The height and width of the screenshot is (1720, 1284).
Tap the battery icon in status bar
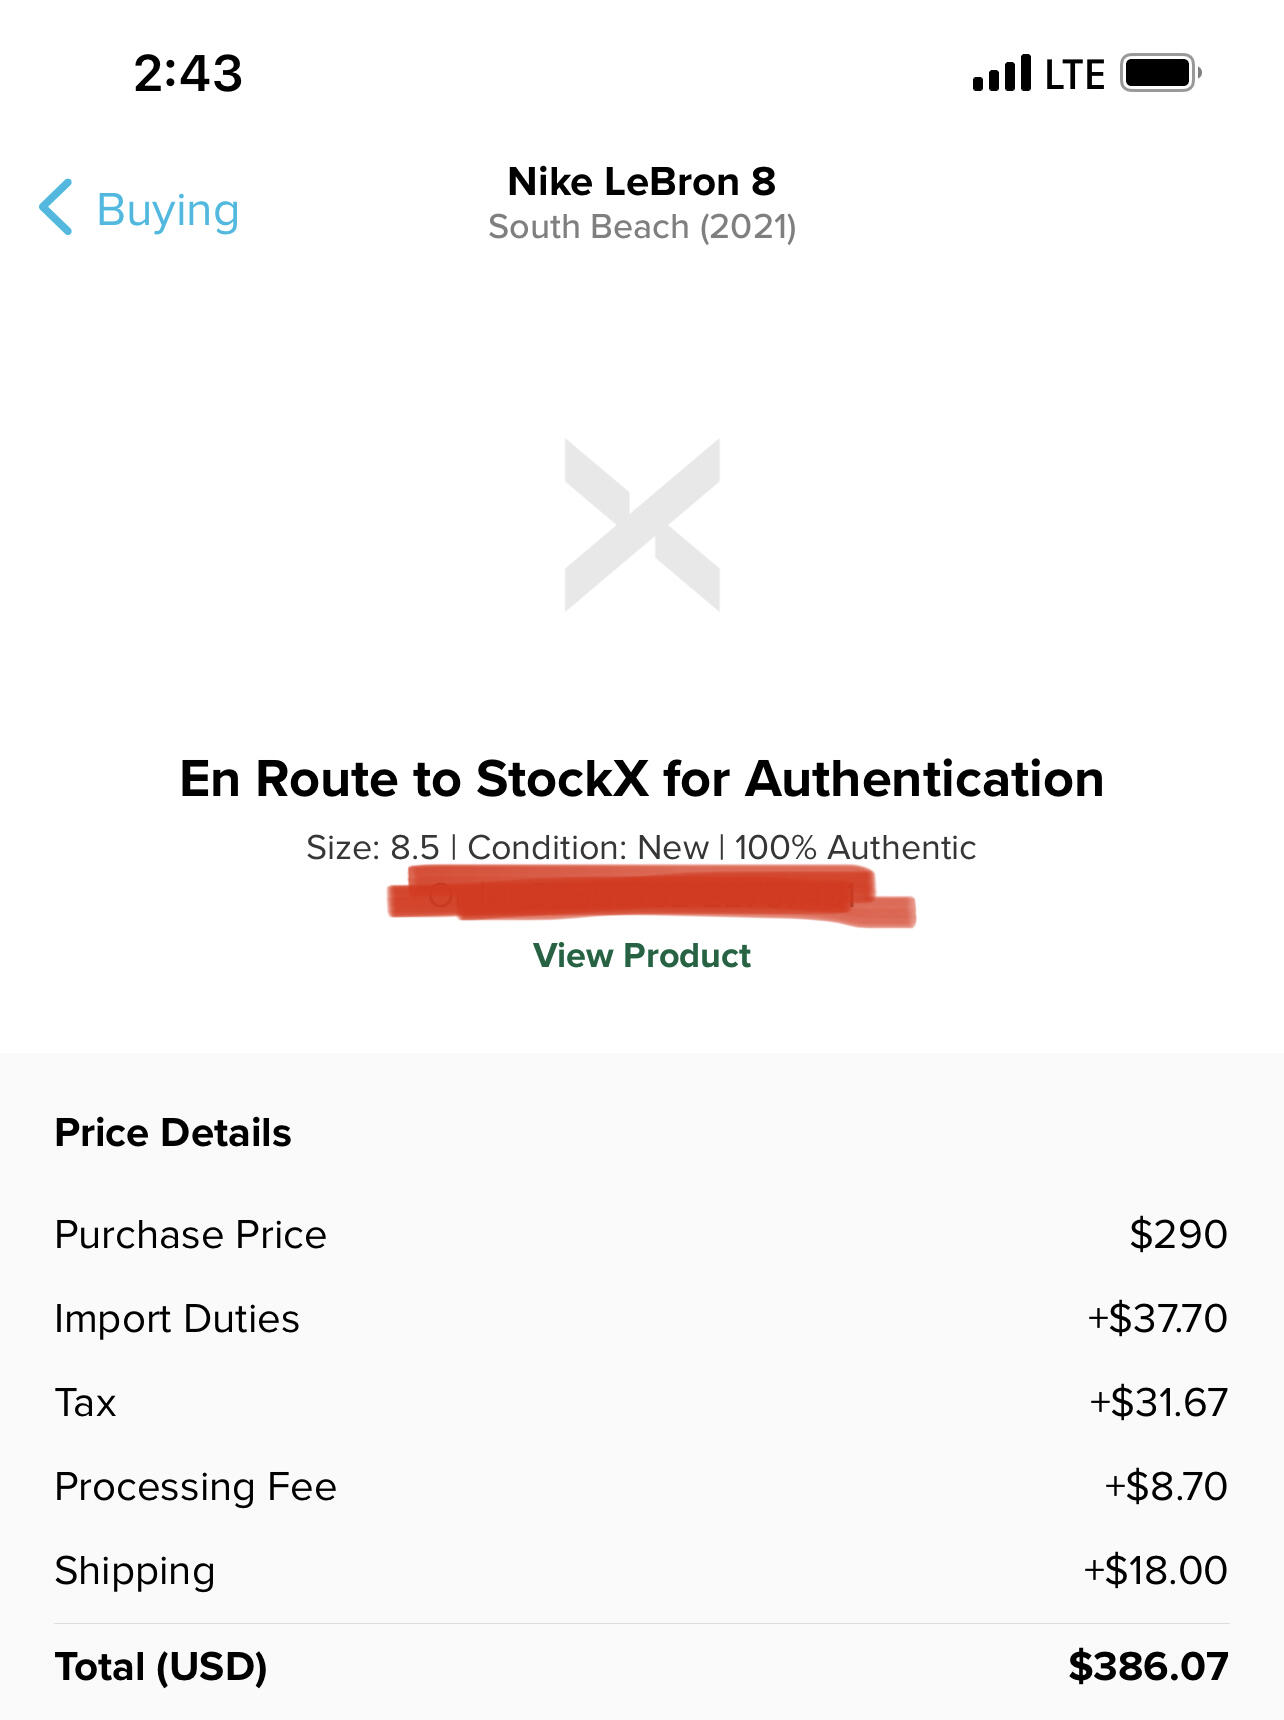pos(1159,73)
